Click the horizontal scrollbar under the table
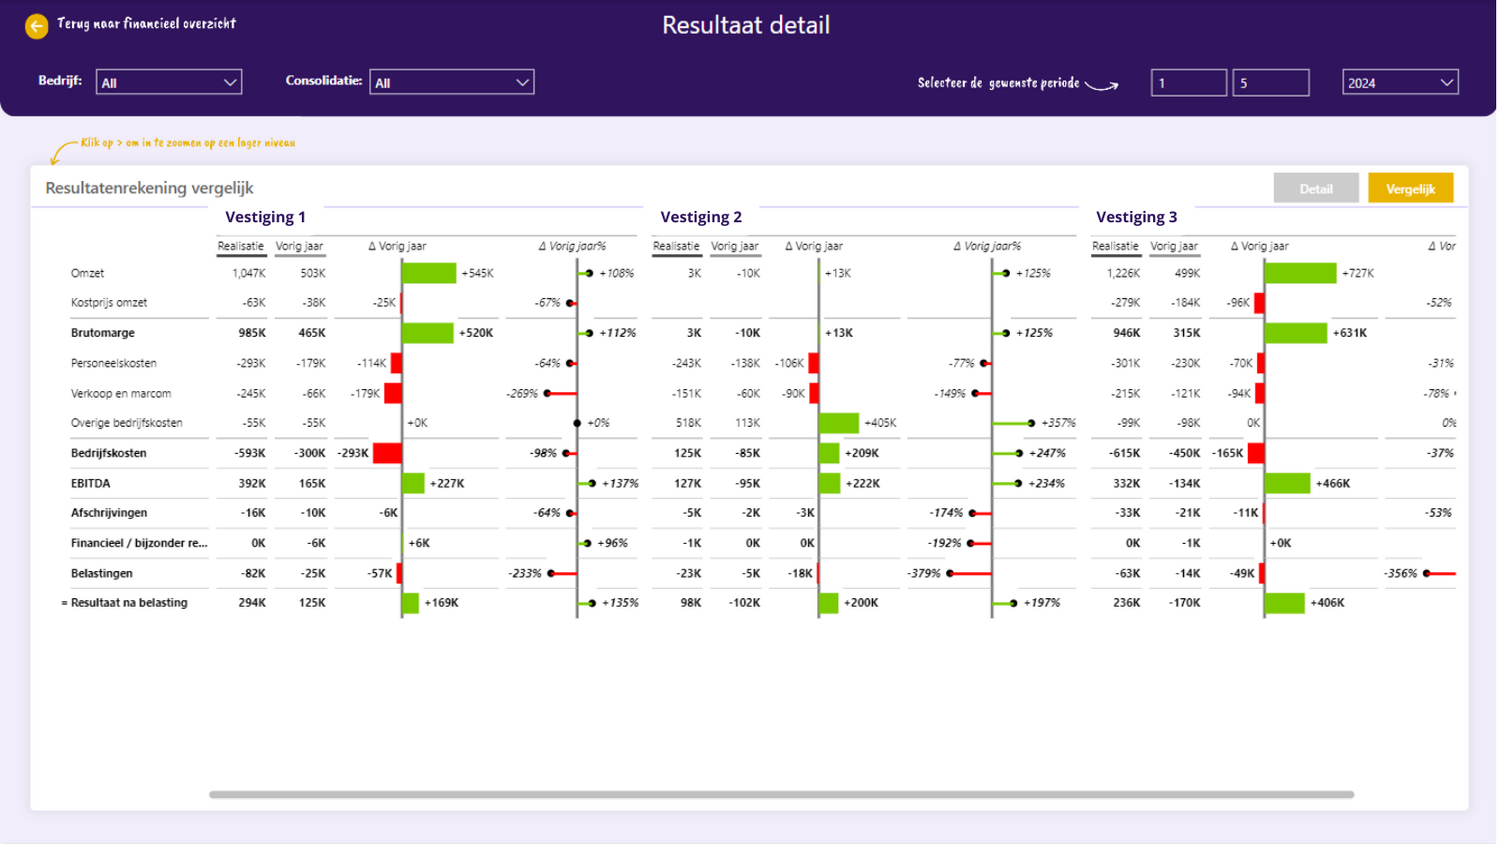This screenshot has height=844, width=1500. coord(780,795)
